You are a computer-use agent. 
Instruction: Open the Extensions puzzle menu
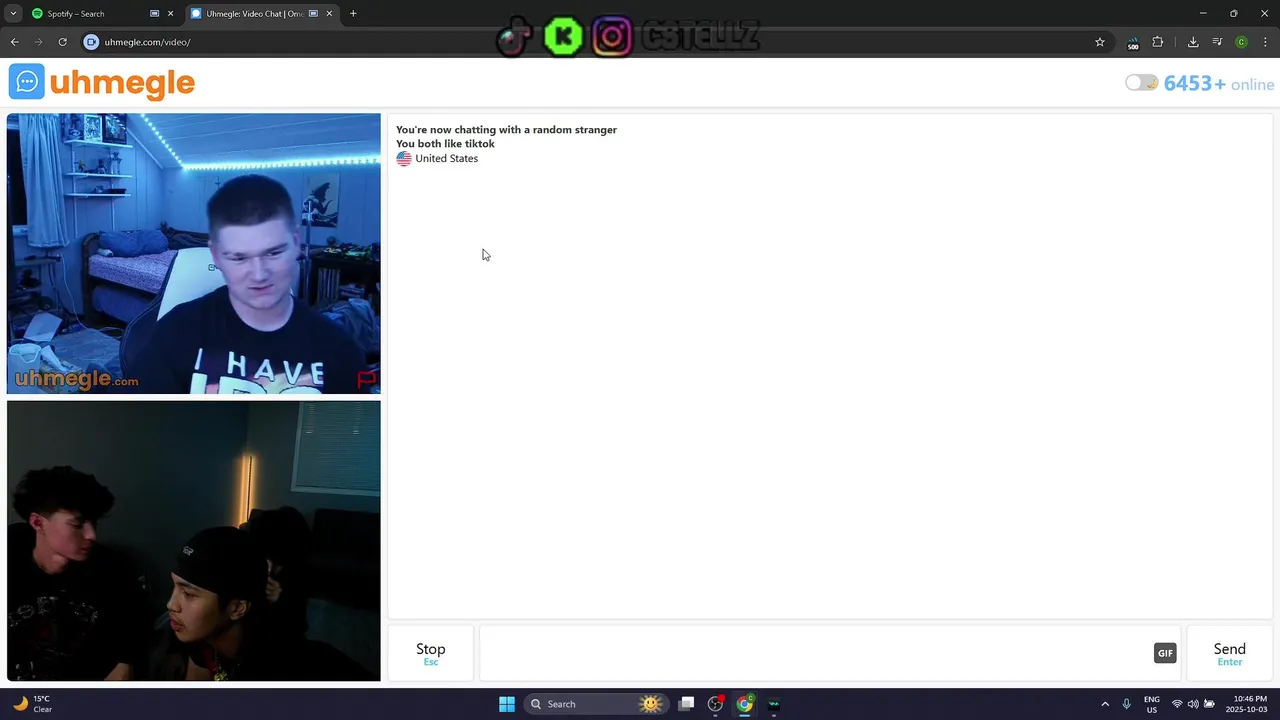tap(1158, 42)
